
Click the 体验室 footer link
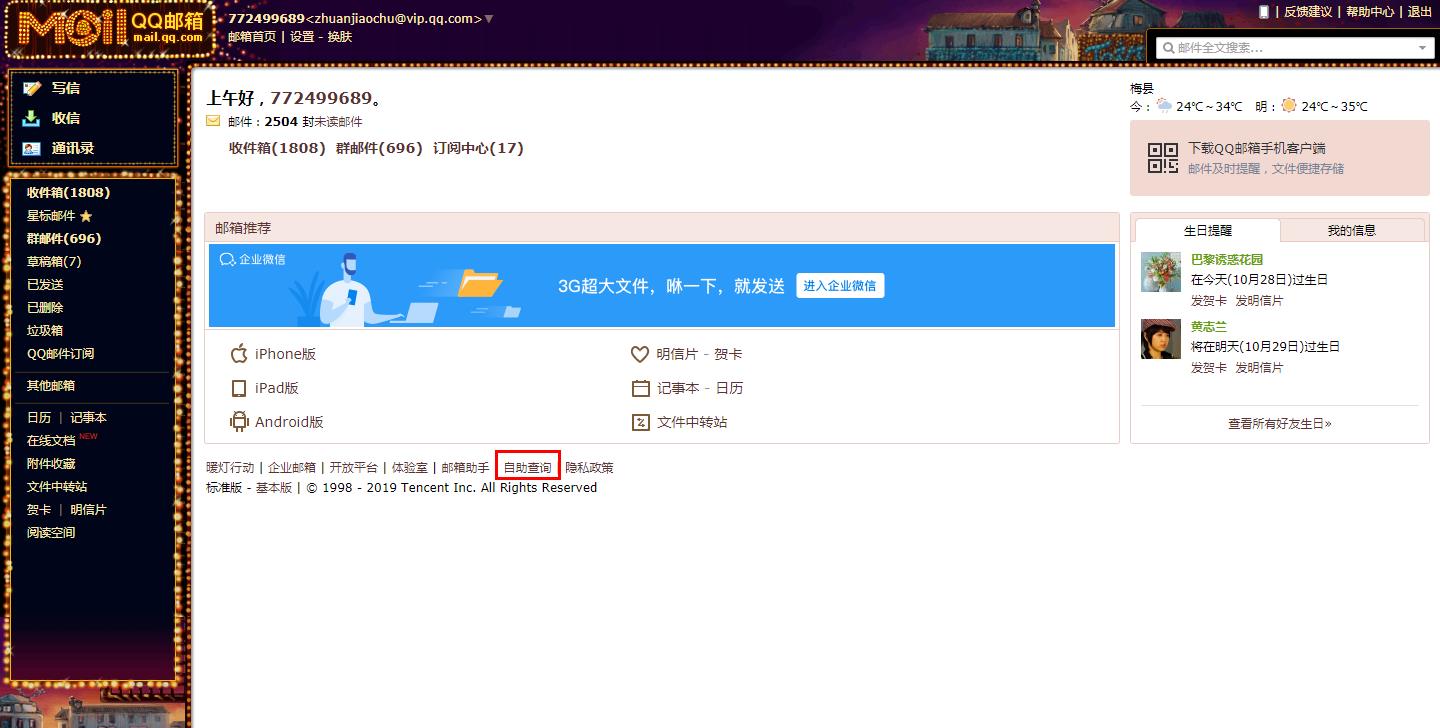410,467
